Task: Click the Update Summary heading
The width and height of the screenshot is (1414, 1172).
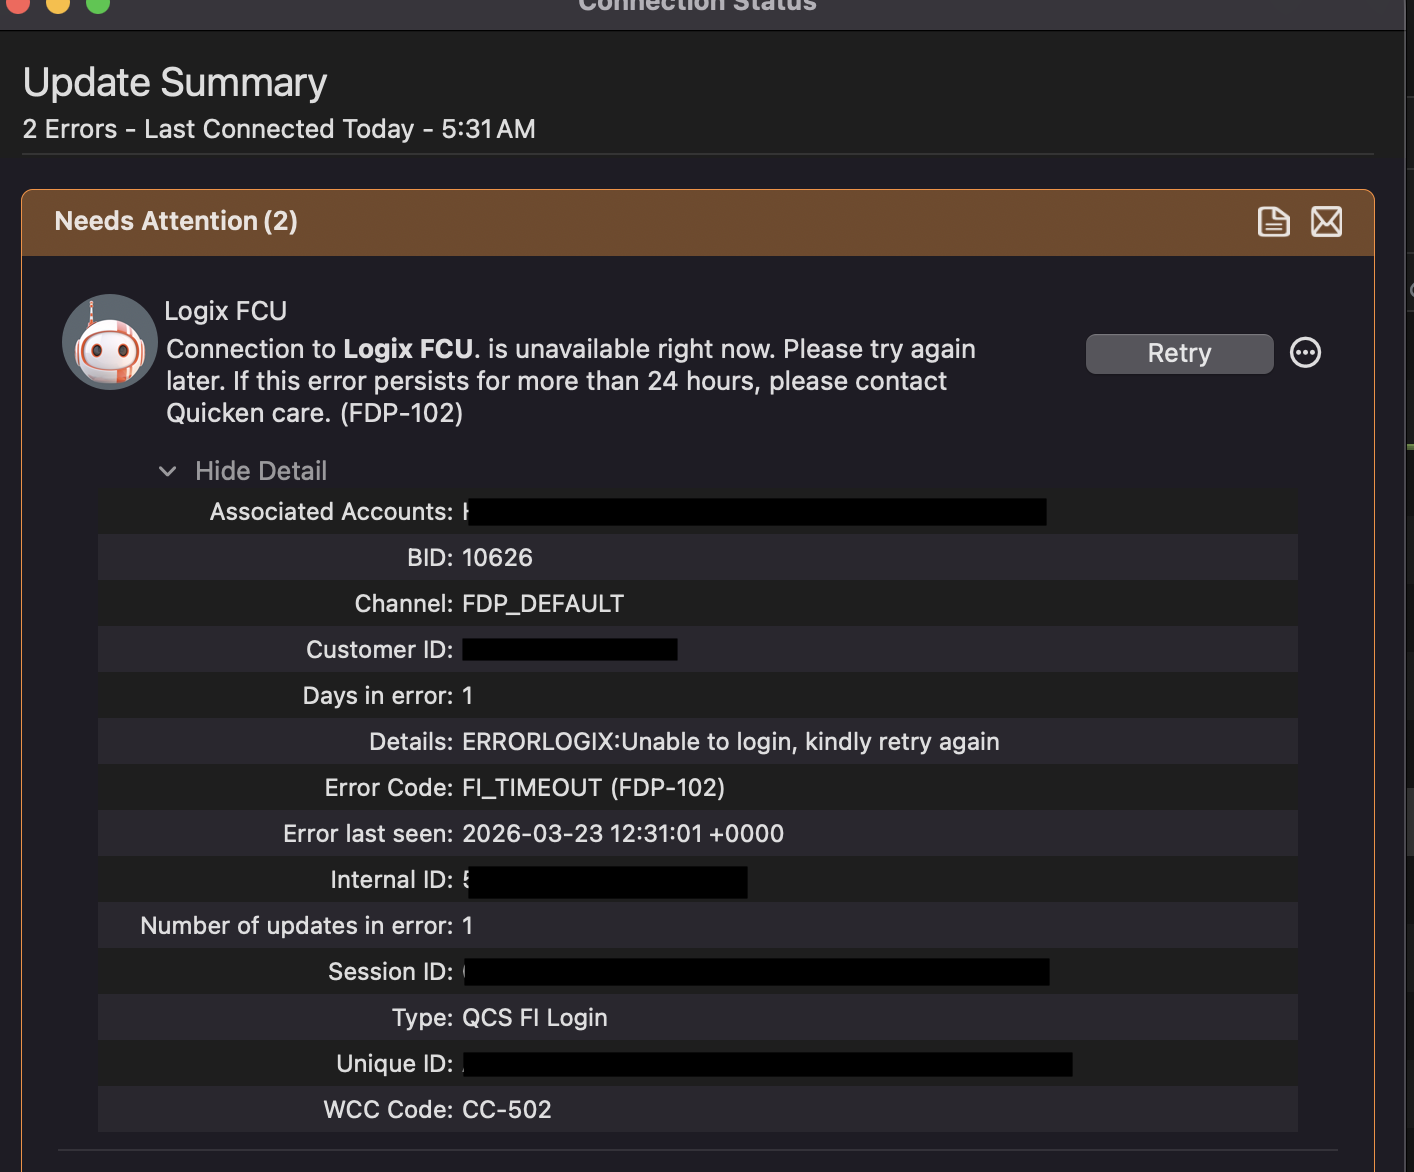Action: click(x=175, y=82)
